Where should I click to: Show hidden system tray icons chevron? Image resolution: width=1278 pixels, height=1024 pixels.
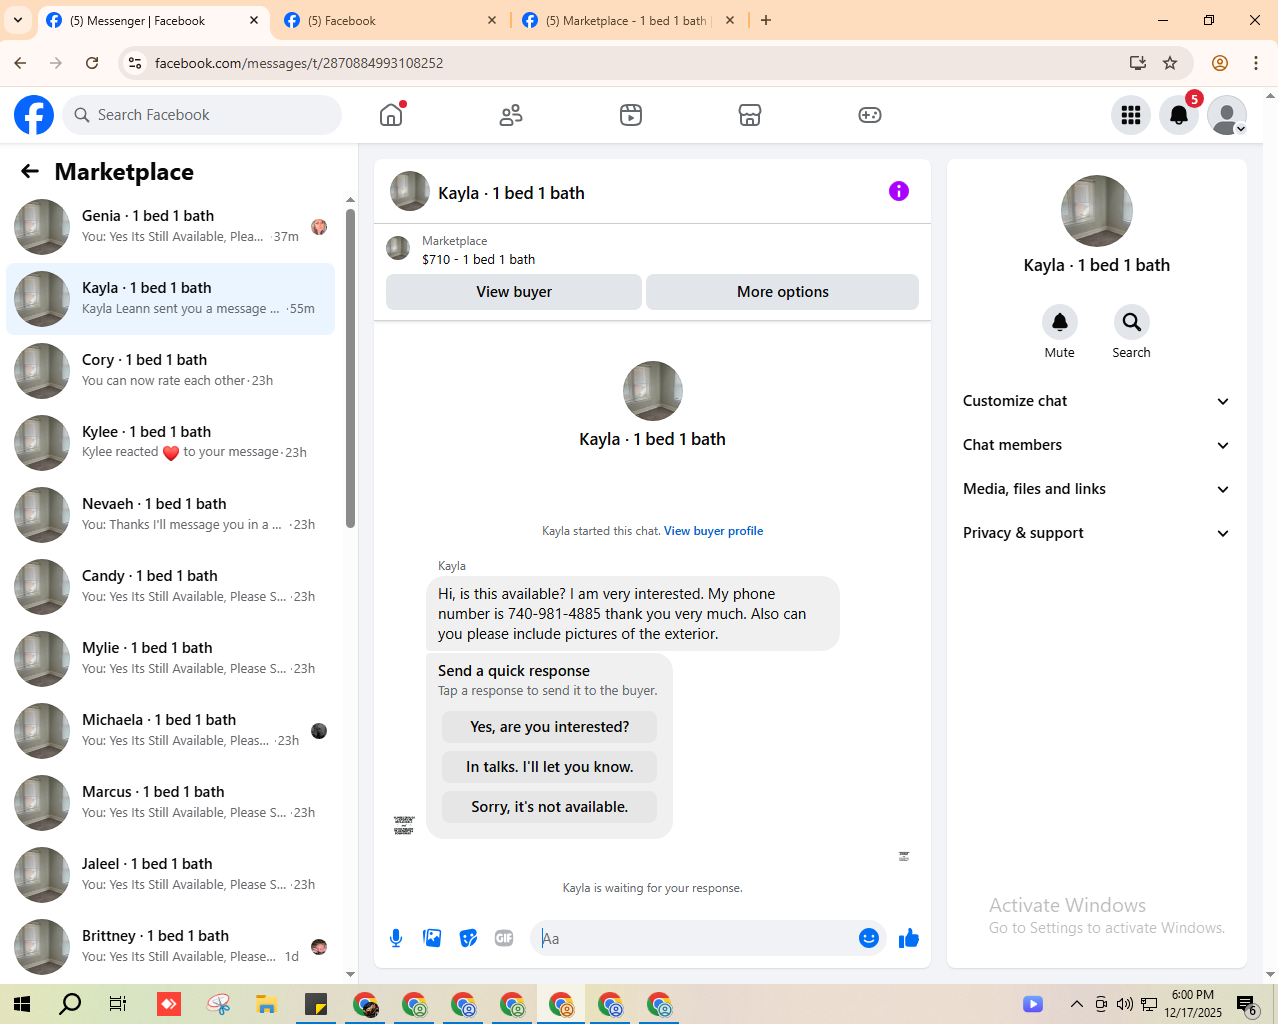click(1076, 1004)
